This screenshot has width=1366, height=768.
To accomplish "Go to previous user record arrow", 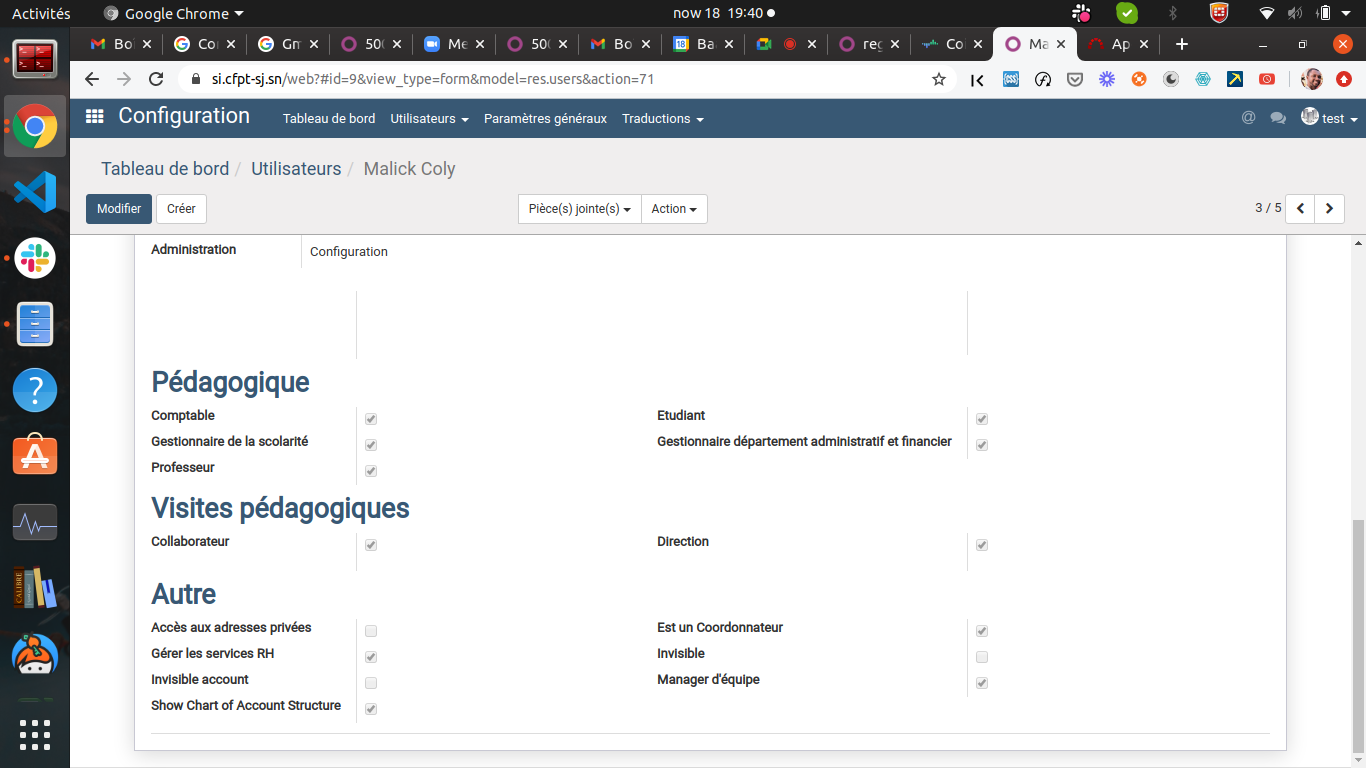I will point(1300,209).
